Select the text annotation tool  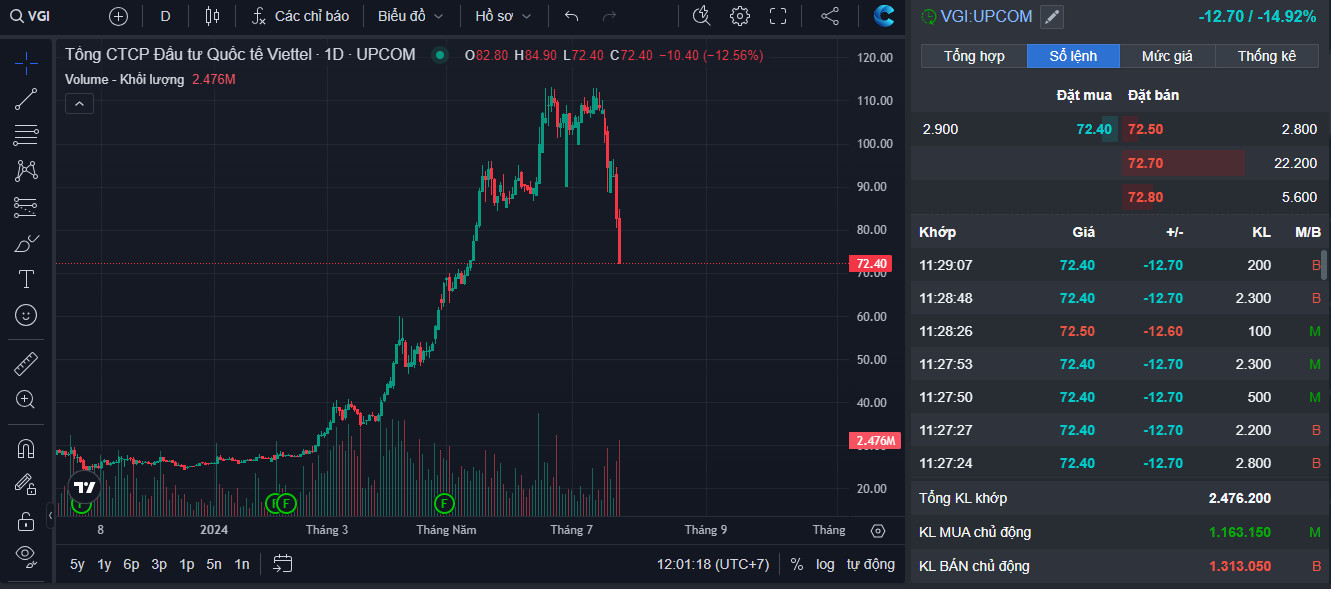(26, 279)
